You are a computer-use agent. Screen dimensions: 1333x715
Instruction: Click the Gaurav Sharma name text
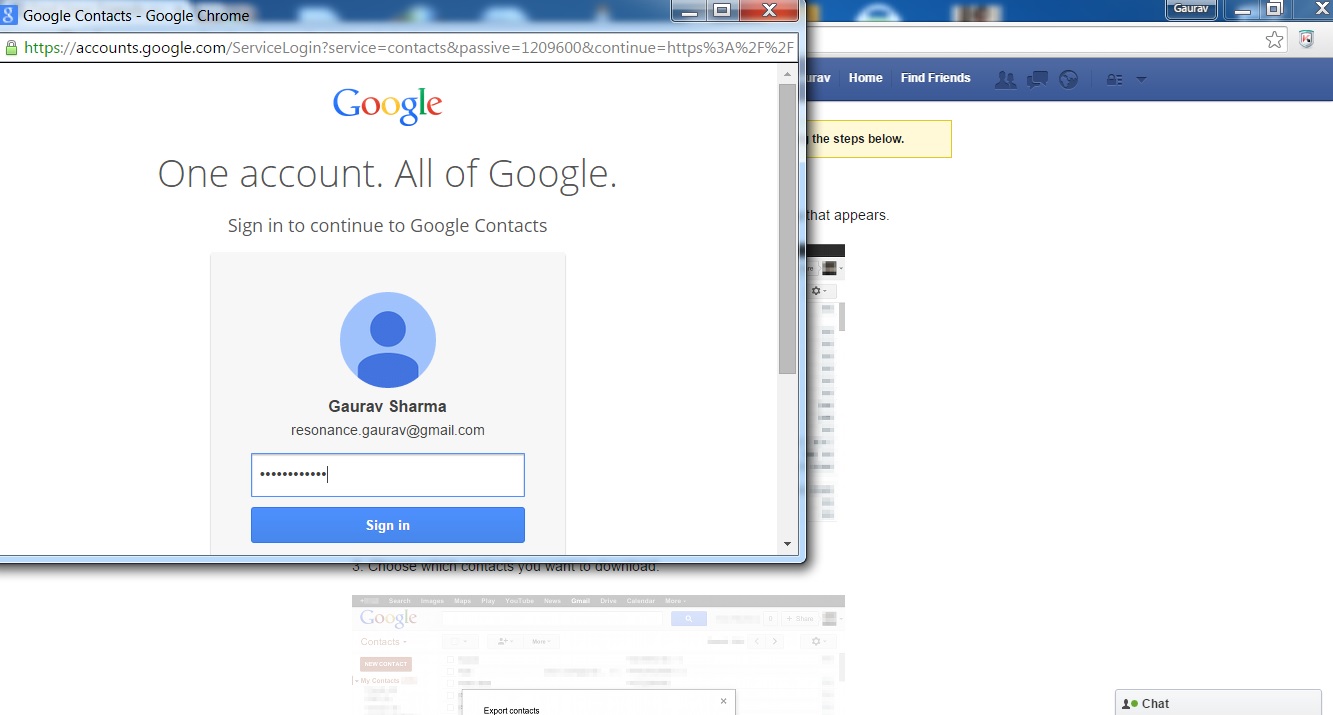[x=388, y=406]
